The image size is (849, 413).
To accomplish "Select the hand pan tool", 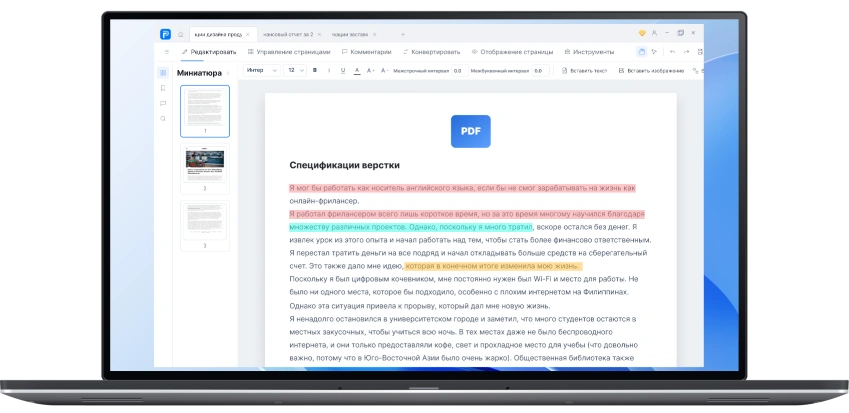I will pos(642,52).
